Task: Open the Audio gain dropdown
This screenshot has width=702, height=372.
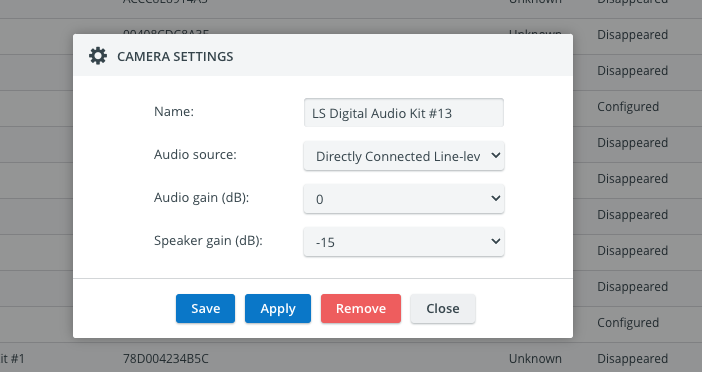Action: 404,199
